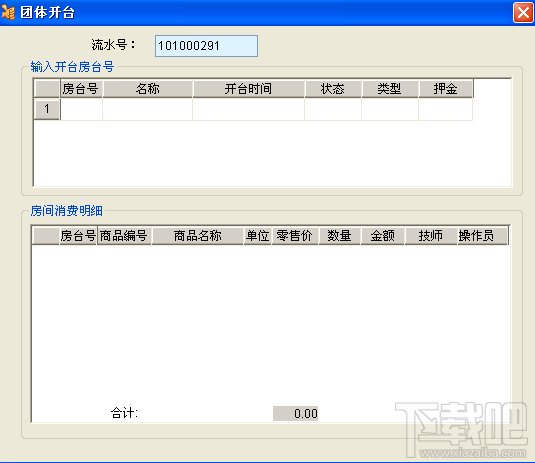The height and width of the screenshot is (463, 535).
Task: Click the 商品编号 column header
Action: tap(124, 236)
